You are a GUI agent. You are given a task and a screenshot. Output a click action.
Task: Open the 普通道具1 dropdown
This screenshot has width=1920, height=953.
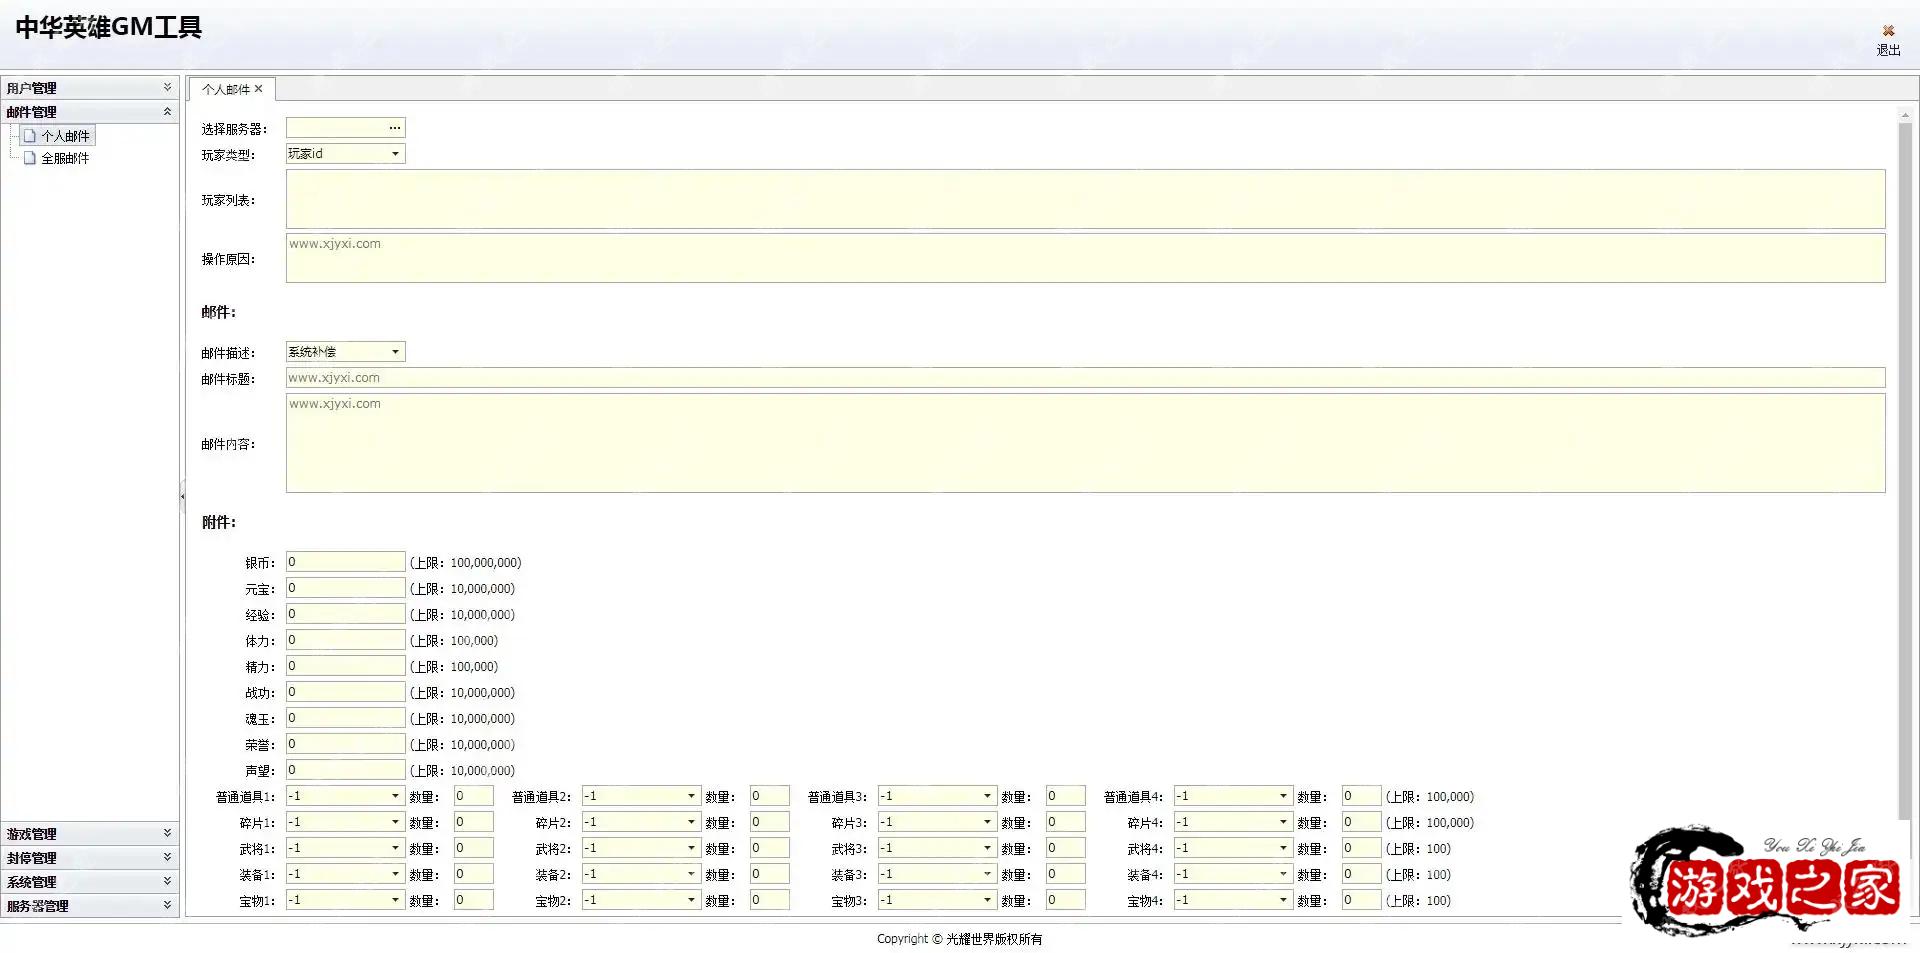(395, 796)
